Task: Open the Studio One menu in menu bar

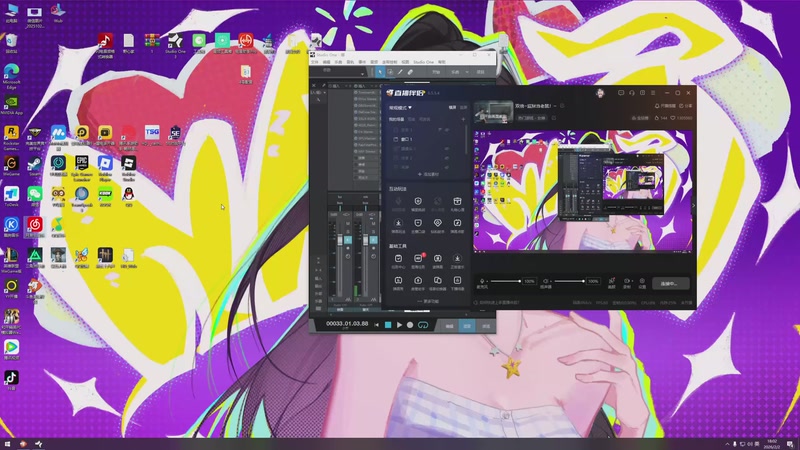Action: (423, 62)
